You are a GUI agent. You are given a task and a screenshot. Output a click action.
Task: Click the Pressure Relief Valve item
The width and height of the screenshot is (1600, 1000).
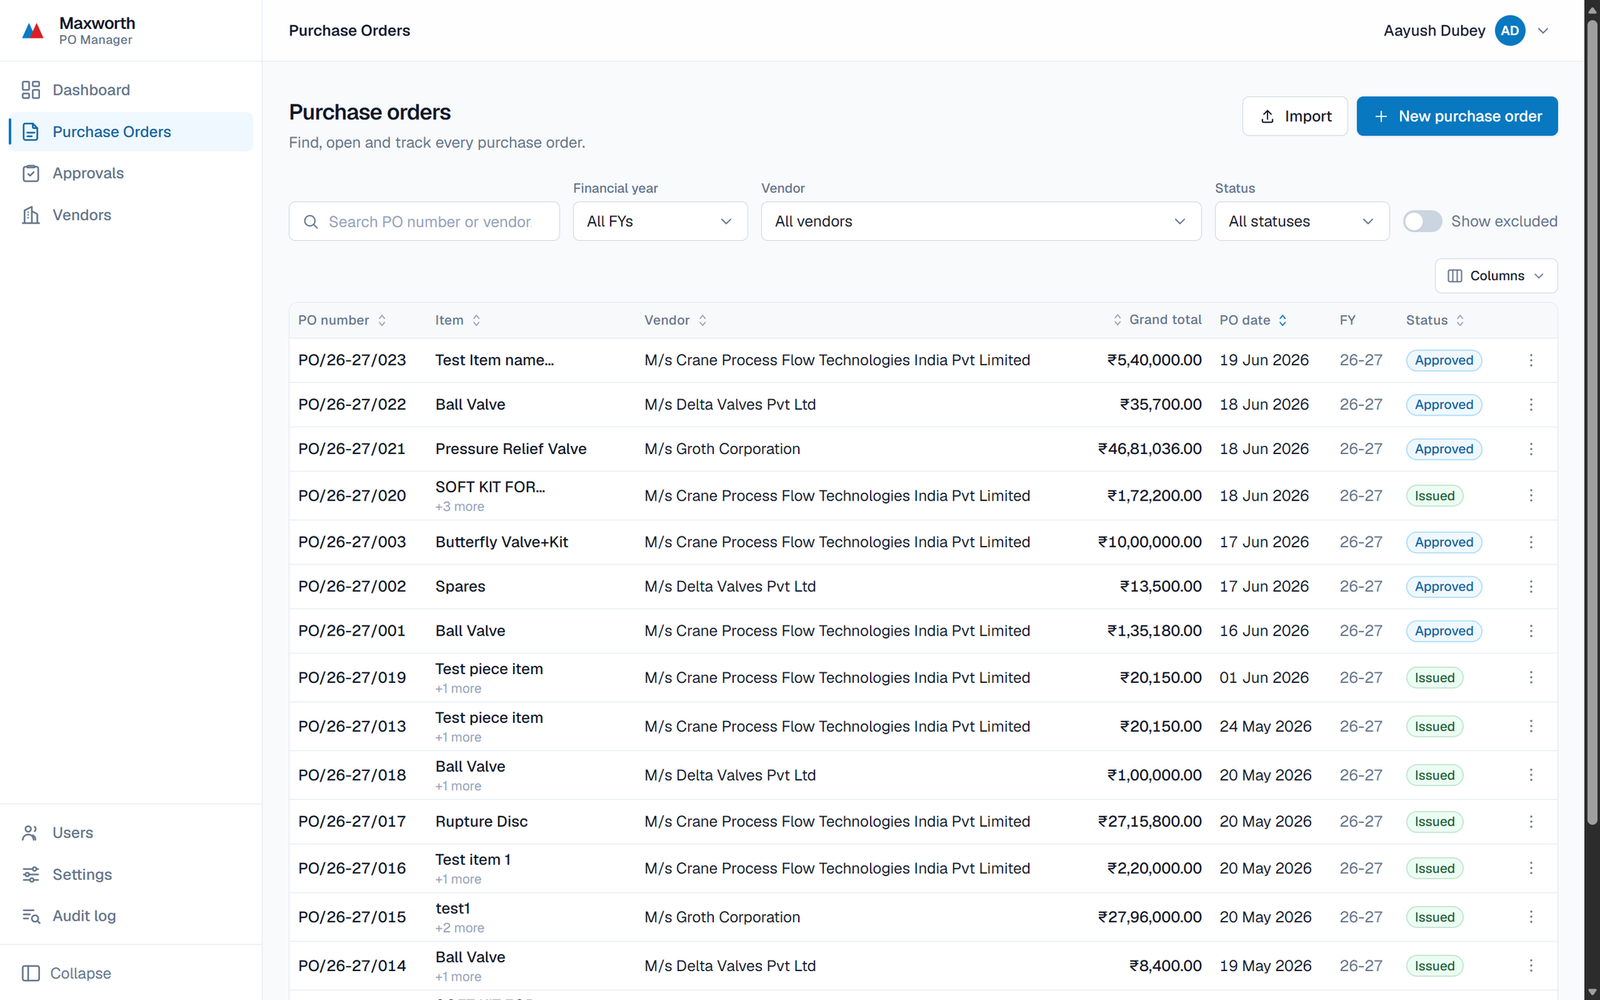pos(511,449)
